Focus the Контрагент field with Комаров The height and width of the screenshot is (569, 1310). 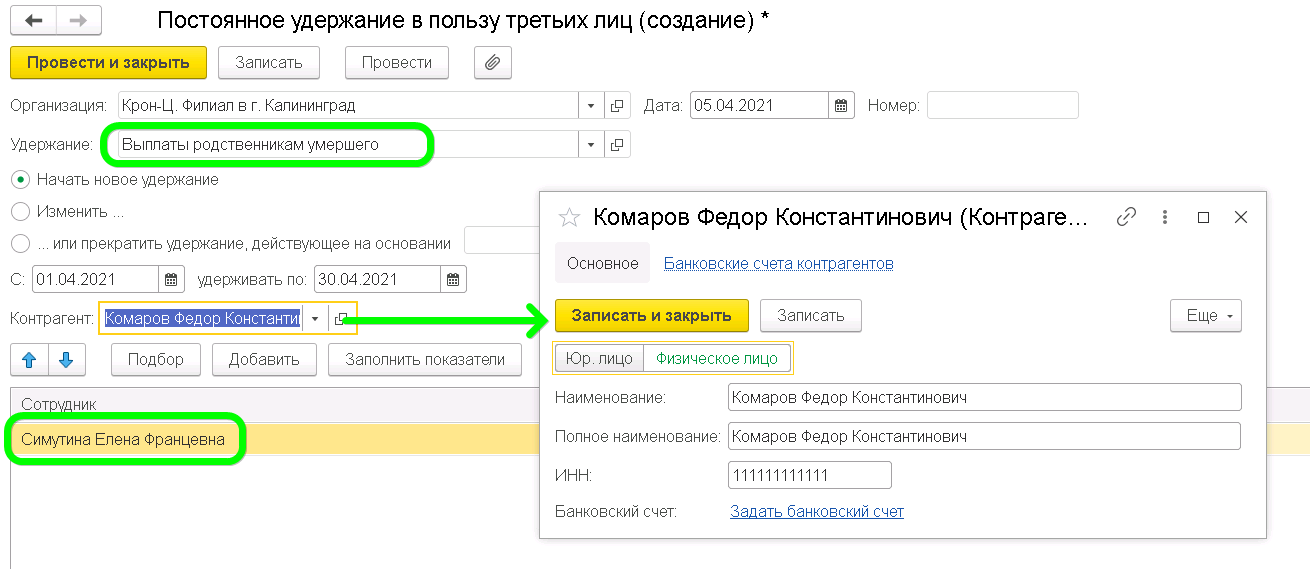click(x=202, y=319)
